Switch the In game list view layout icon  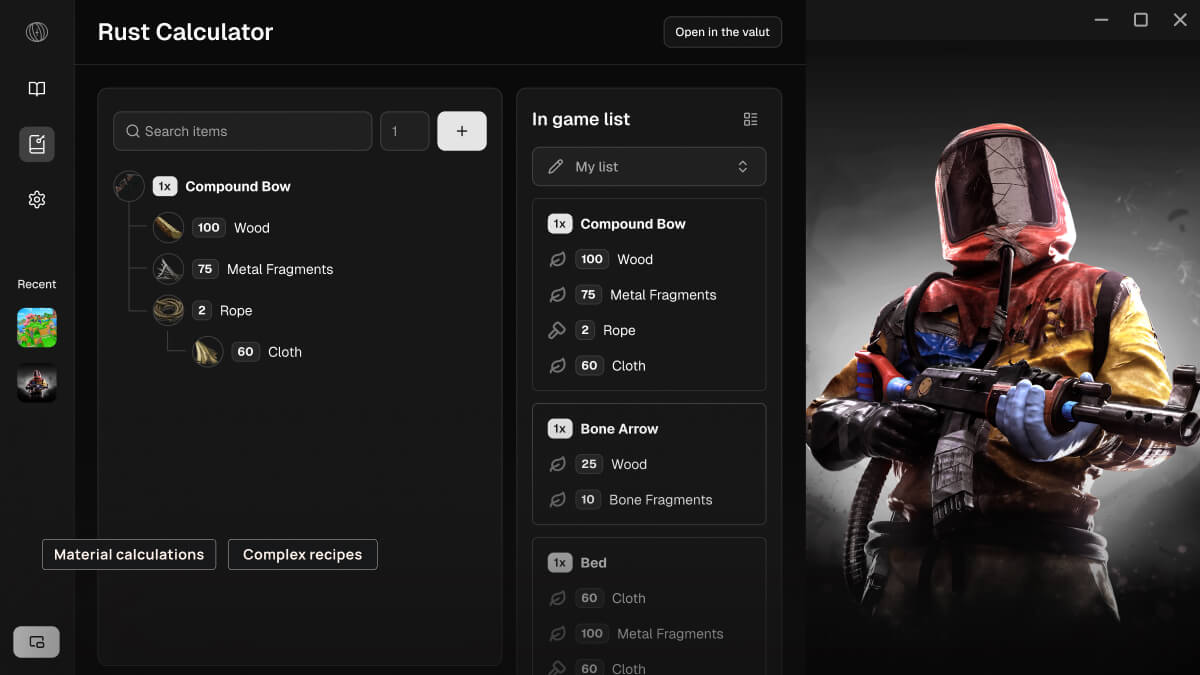pyautogui.click(x=751, y=119)
